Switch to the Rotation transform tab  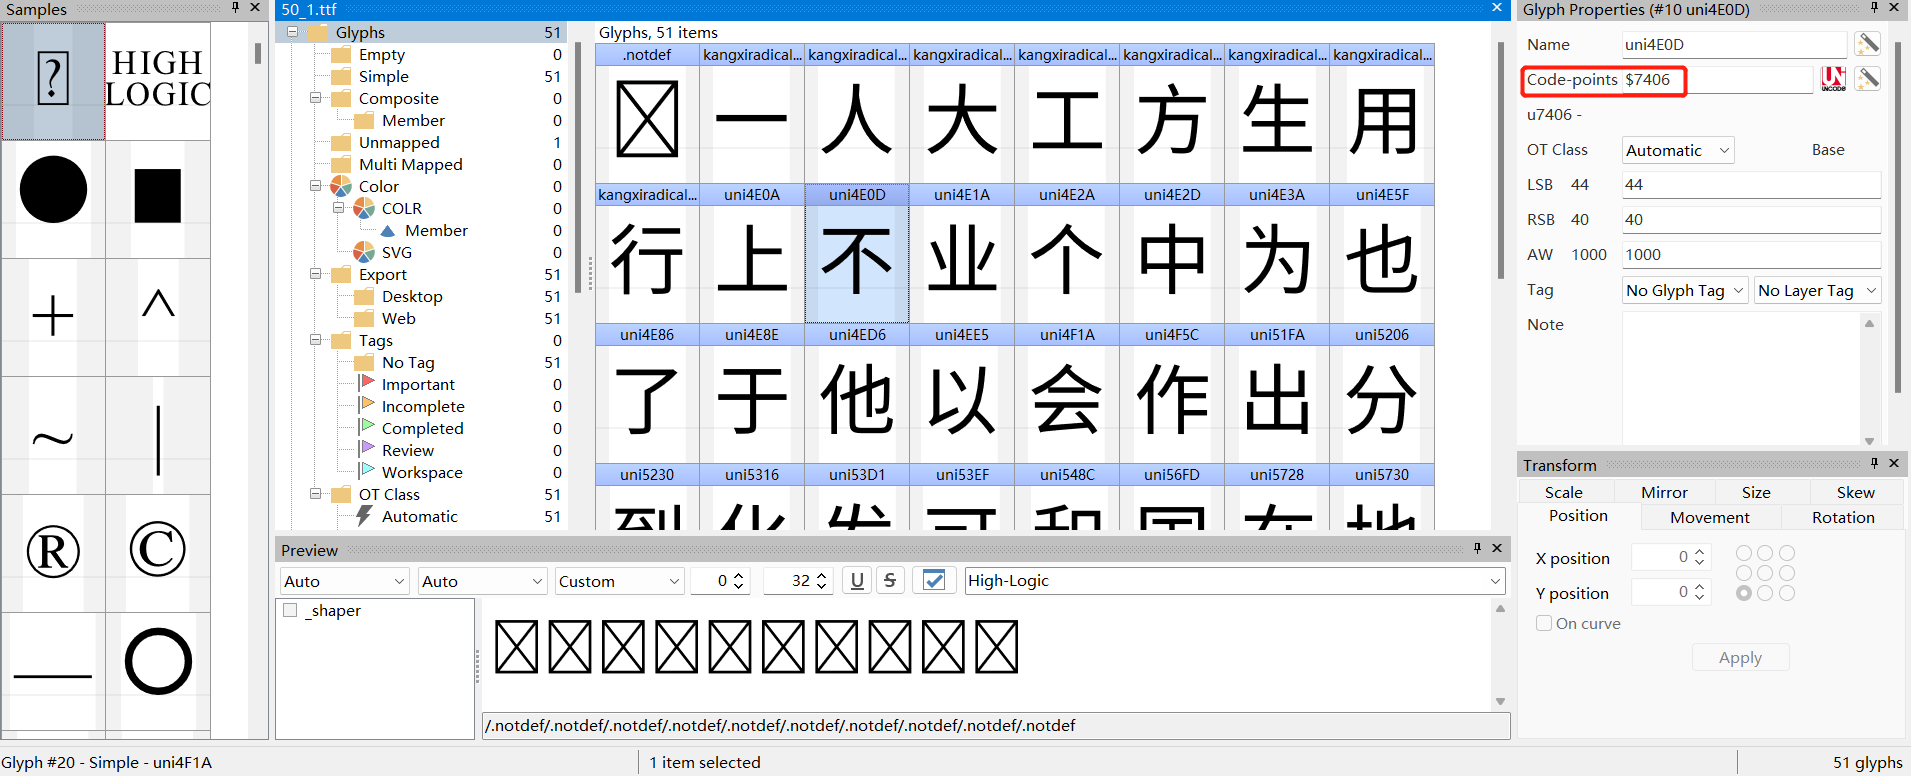coord(1842,517)
